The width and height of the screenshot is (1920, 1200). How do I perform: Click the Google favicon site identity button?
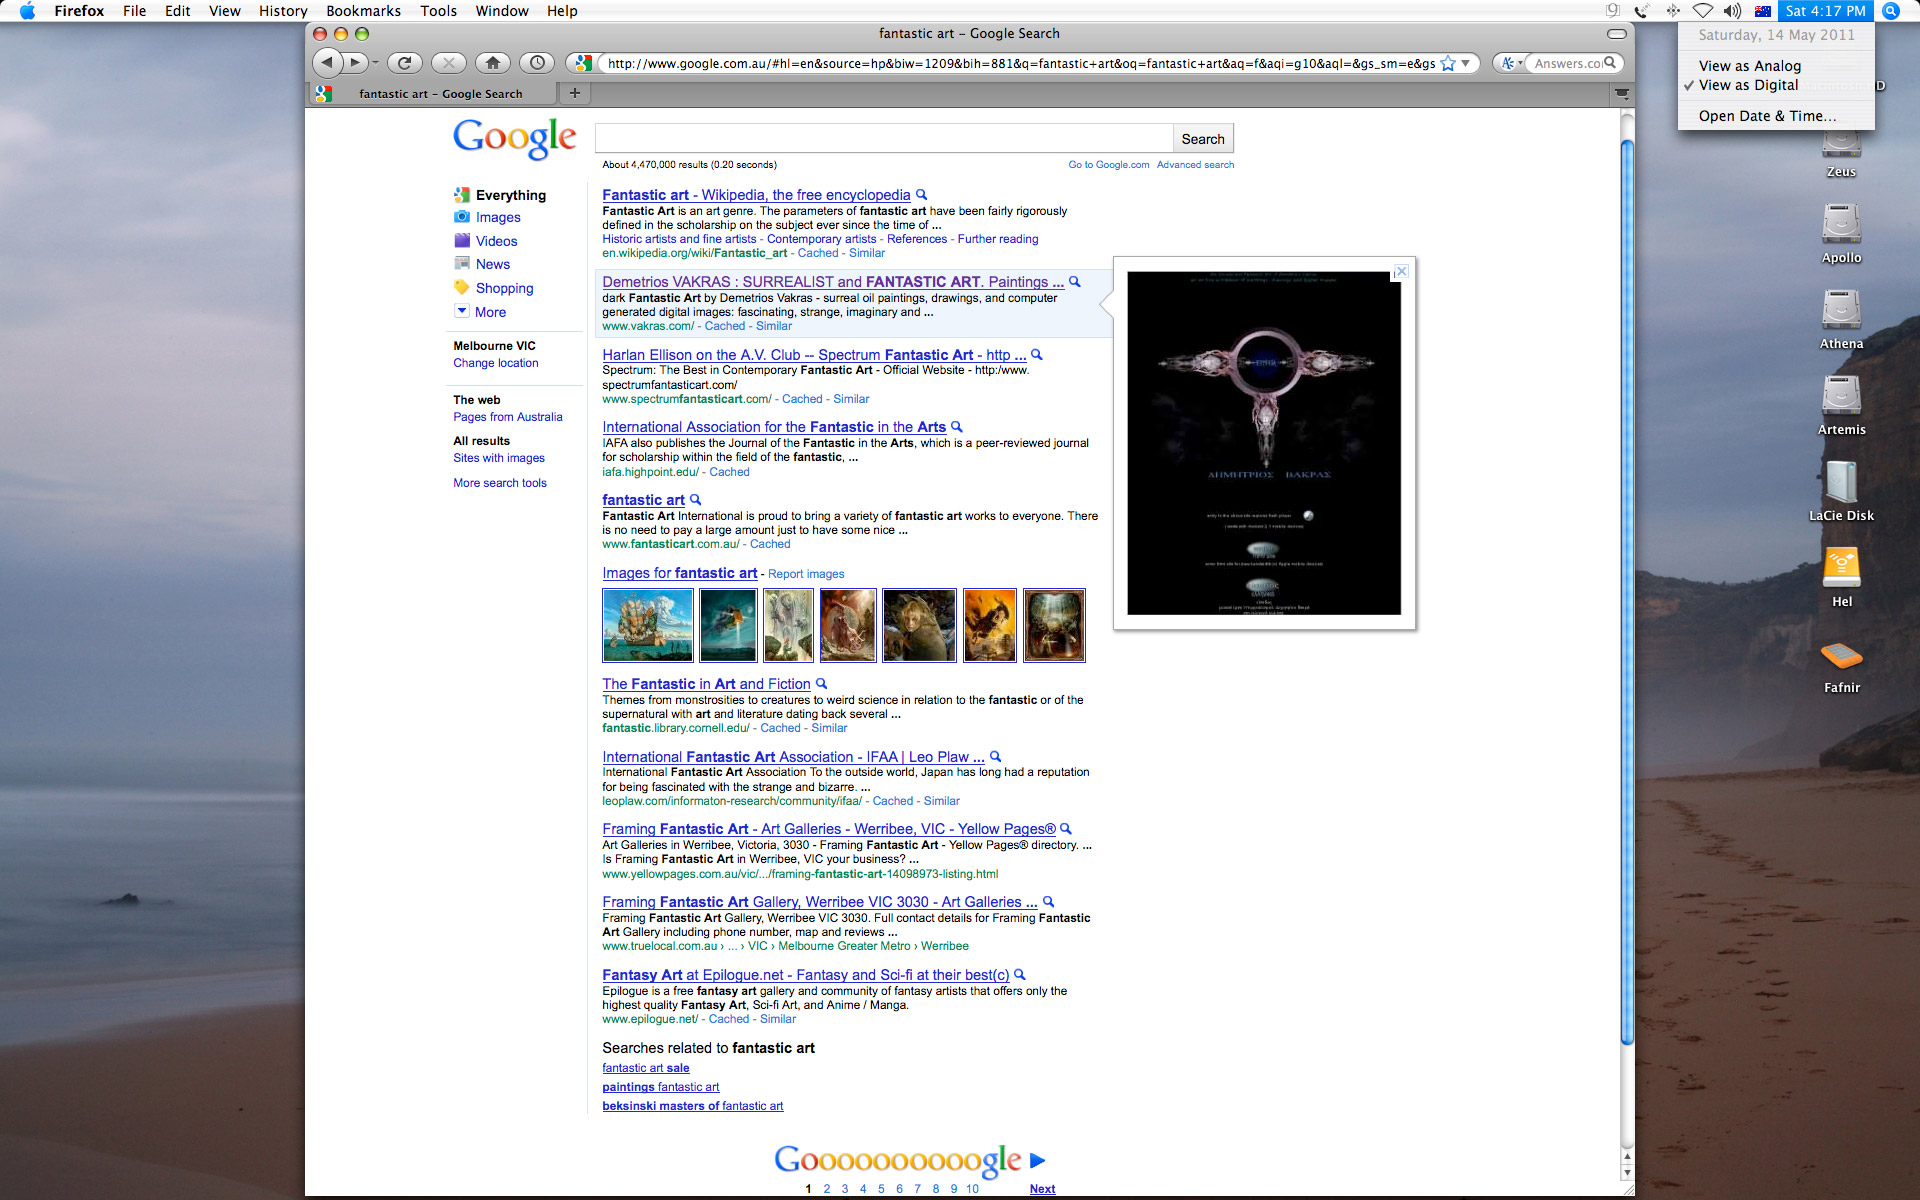tap(584, 63)
